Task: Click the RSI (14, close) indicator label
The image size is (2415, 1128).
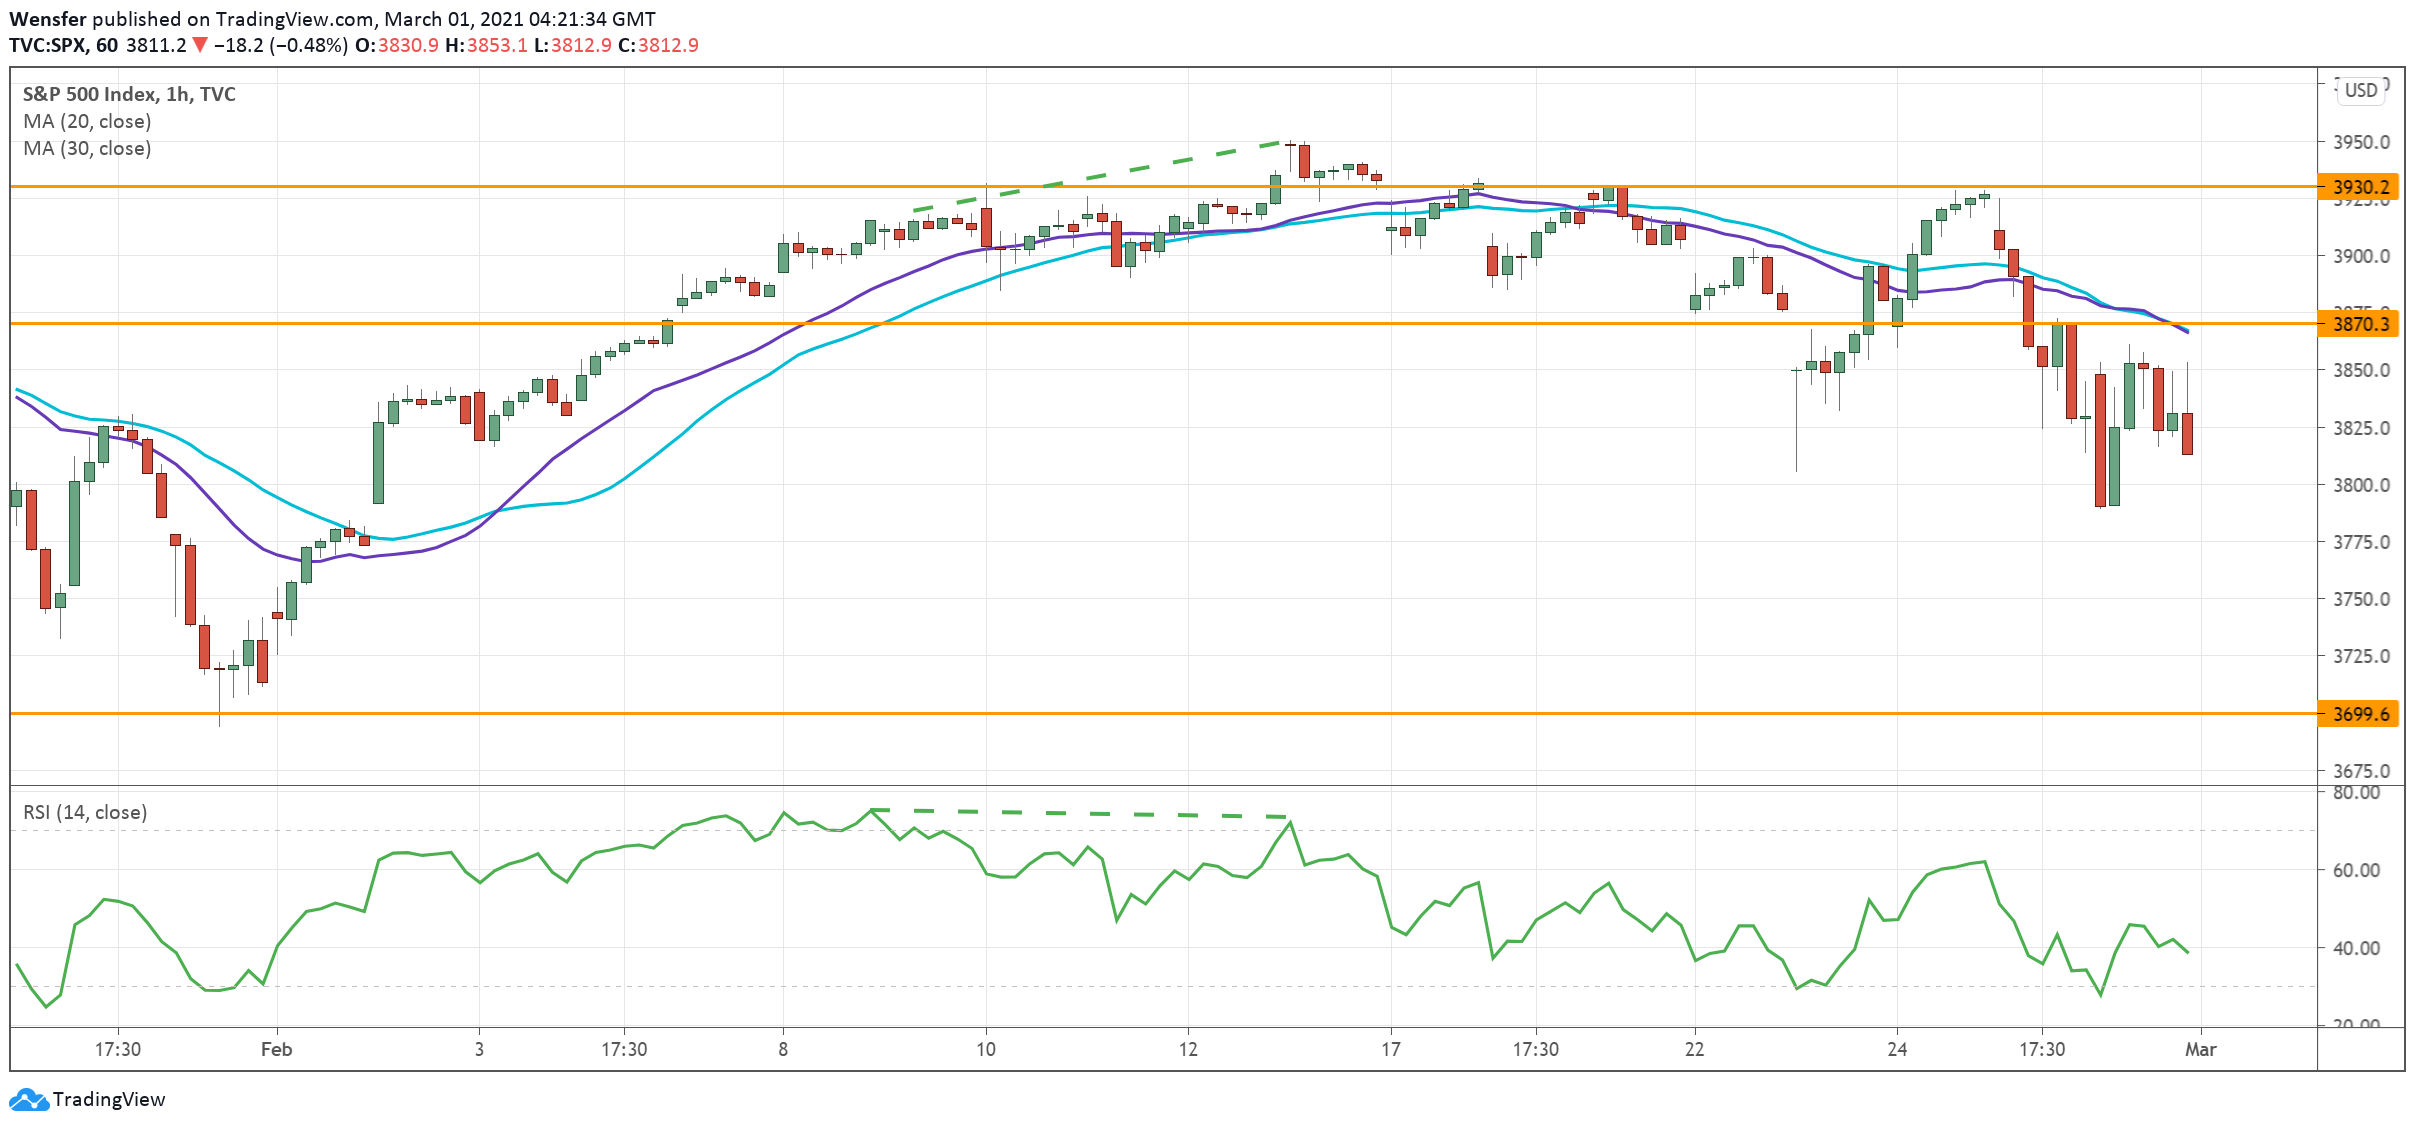Action: point(85,812)
